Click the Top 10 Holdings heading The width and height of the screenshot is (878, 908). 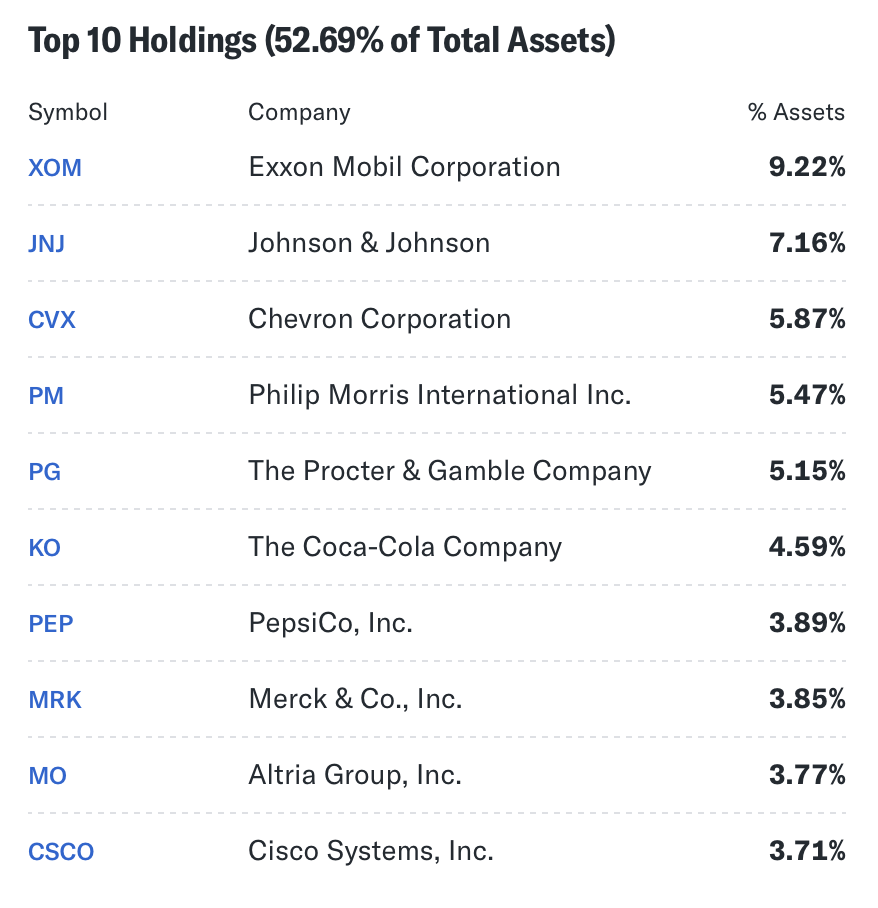click(x=322, y=39)
